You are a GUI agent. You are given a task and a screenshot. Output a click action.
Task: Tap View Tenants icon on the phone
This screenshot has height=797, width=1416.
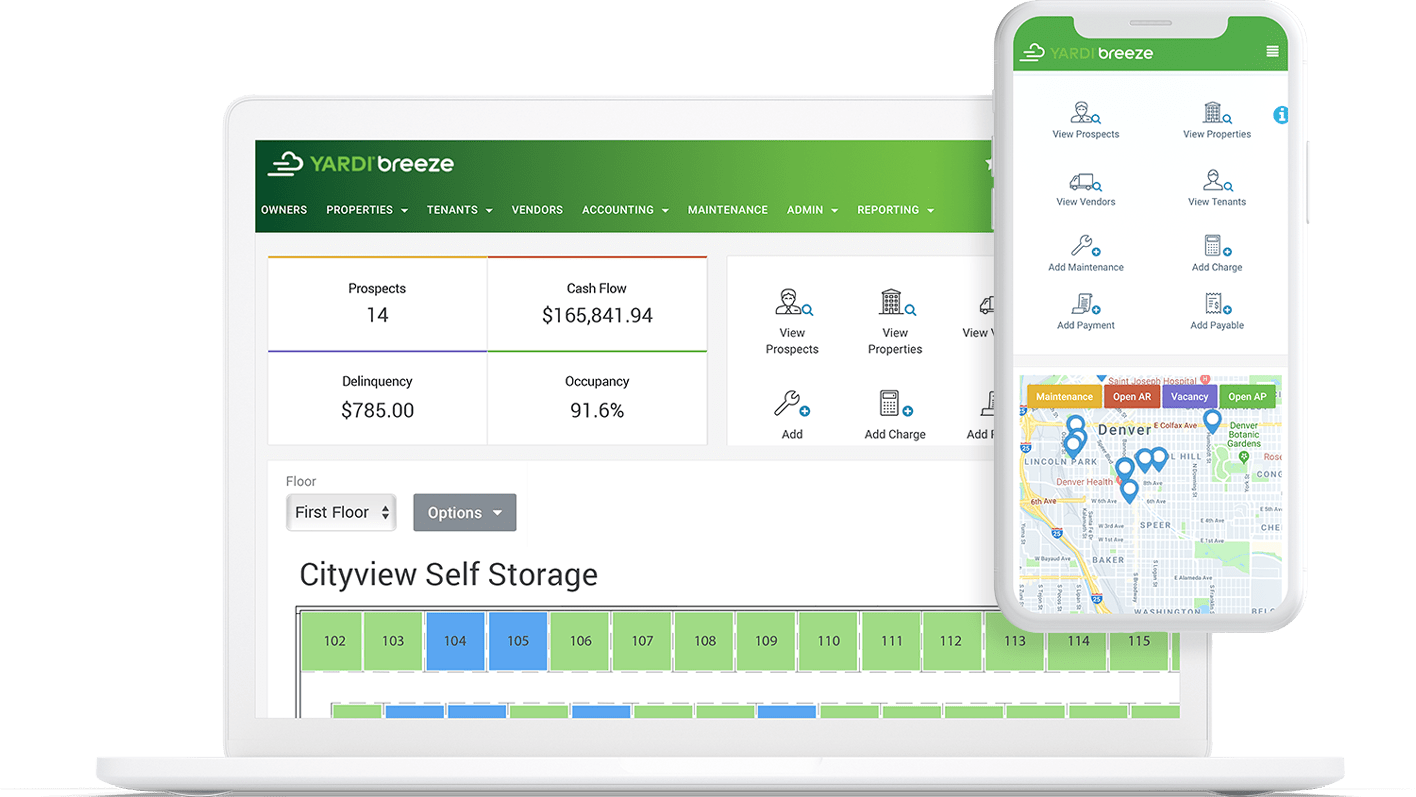[1216, 182]
